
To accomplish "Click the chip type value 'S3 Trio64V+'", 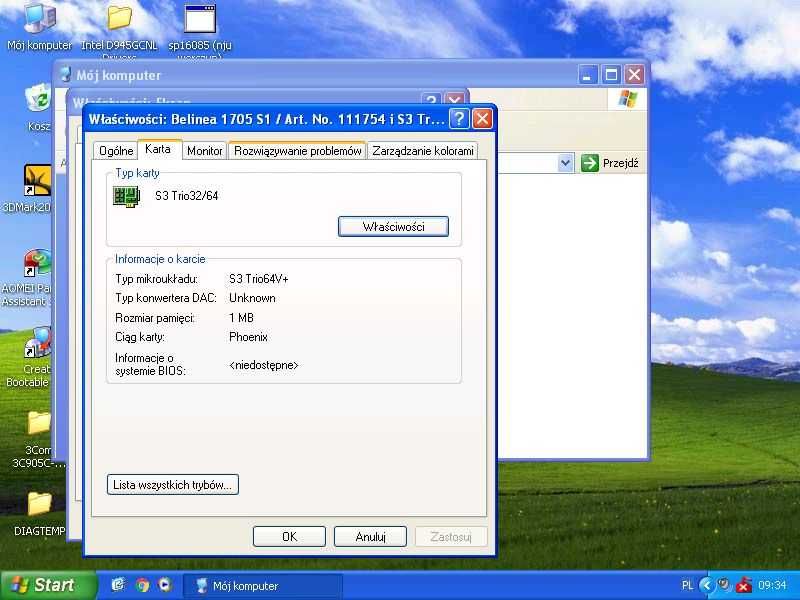I will click(x=259, y=279).
